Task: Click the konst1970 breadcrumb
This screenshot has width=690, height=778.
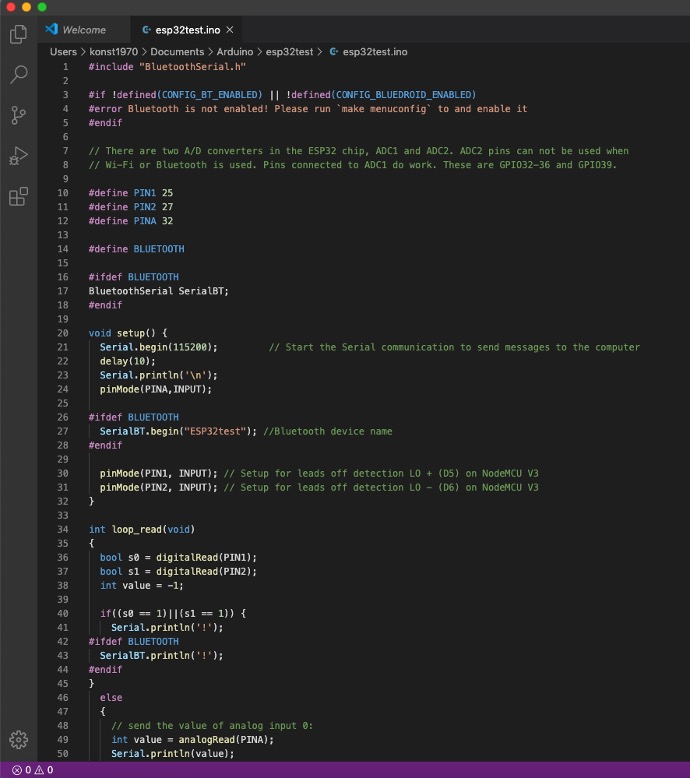Action: (114, 52)
